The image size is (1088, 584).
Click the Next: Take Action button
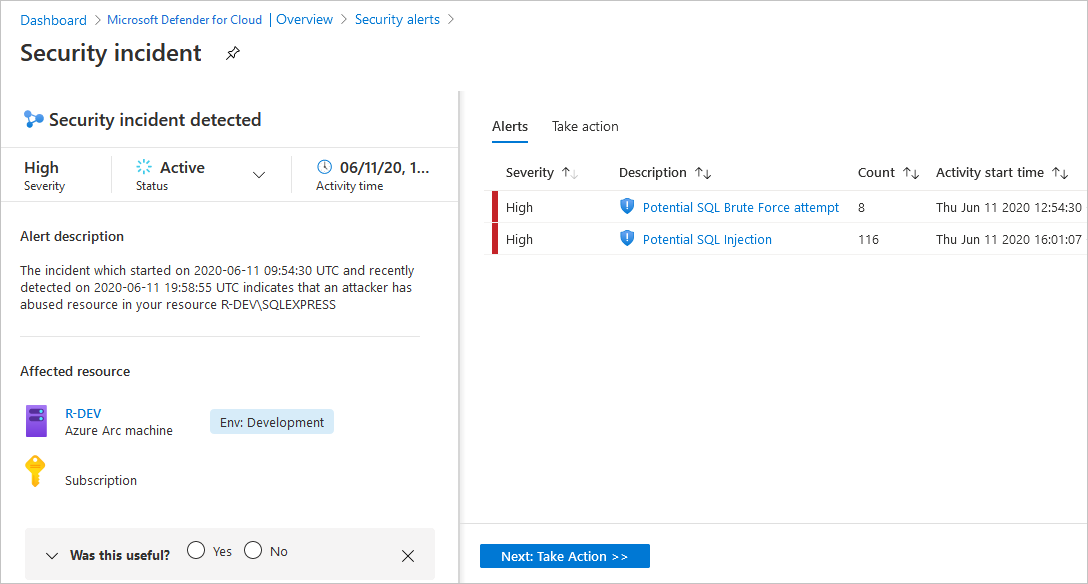pyautogui.click(x=564, y=555)
